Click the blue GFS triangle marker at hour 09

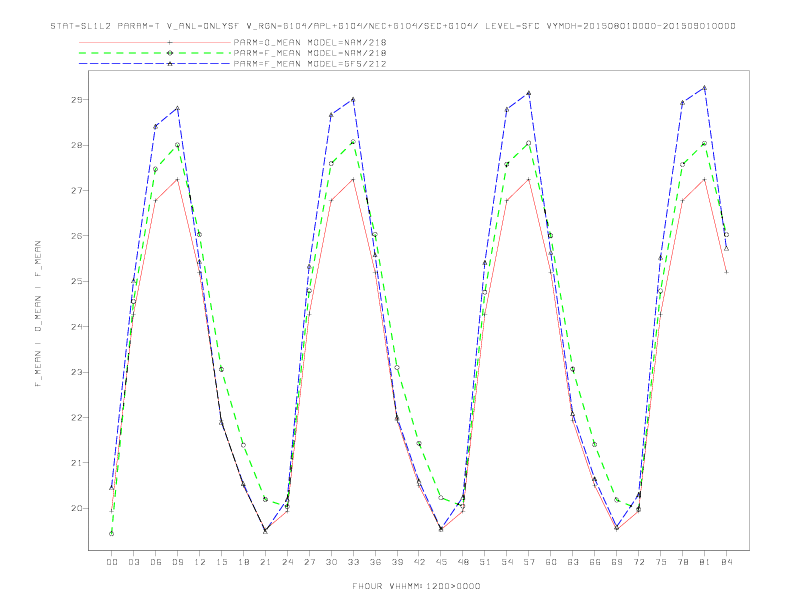pyautogui.click(x=177, y=108)
